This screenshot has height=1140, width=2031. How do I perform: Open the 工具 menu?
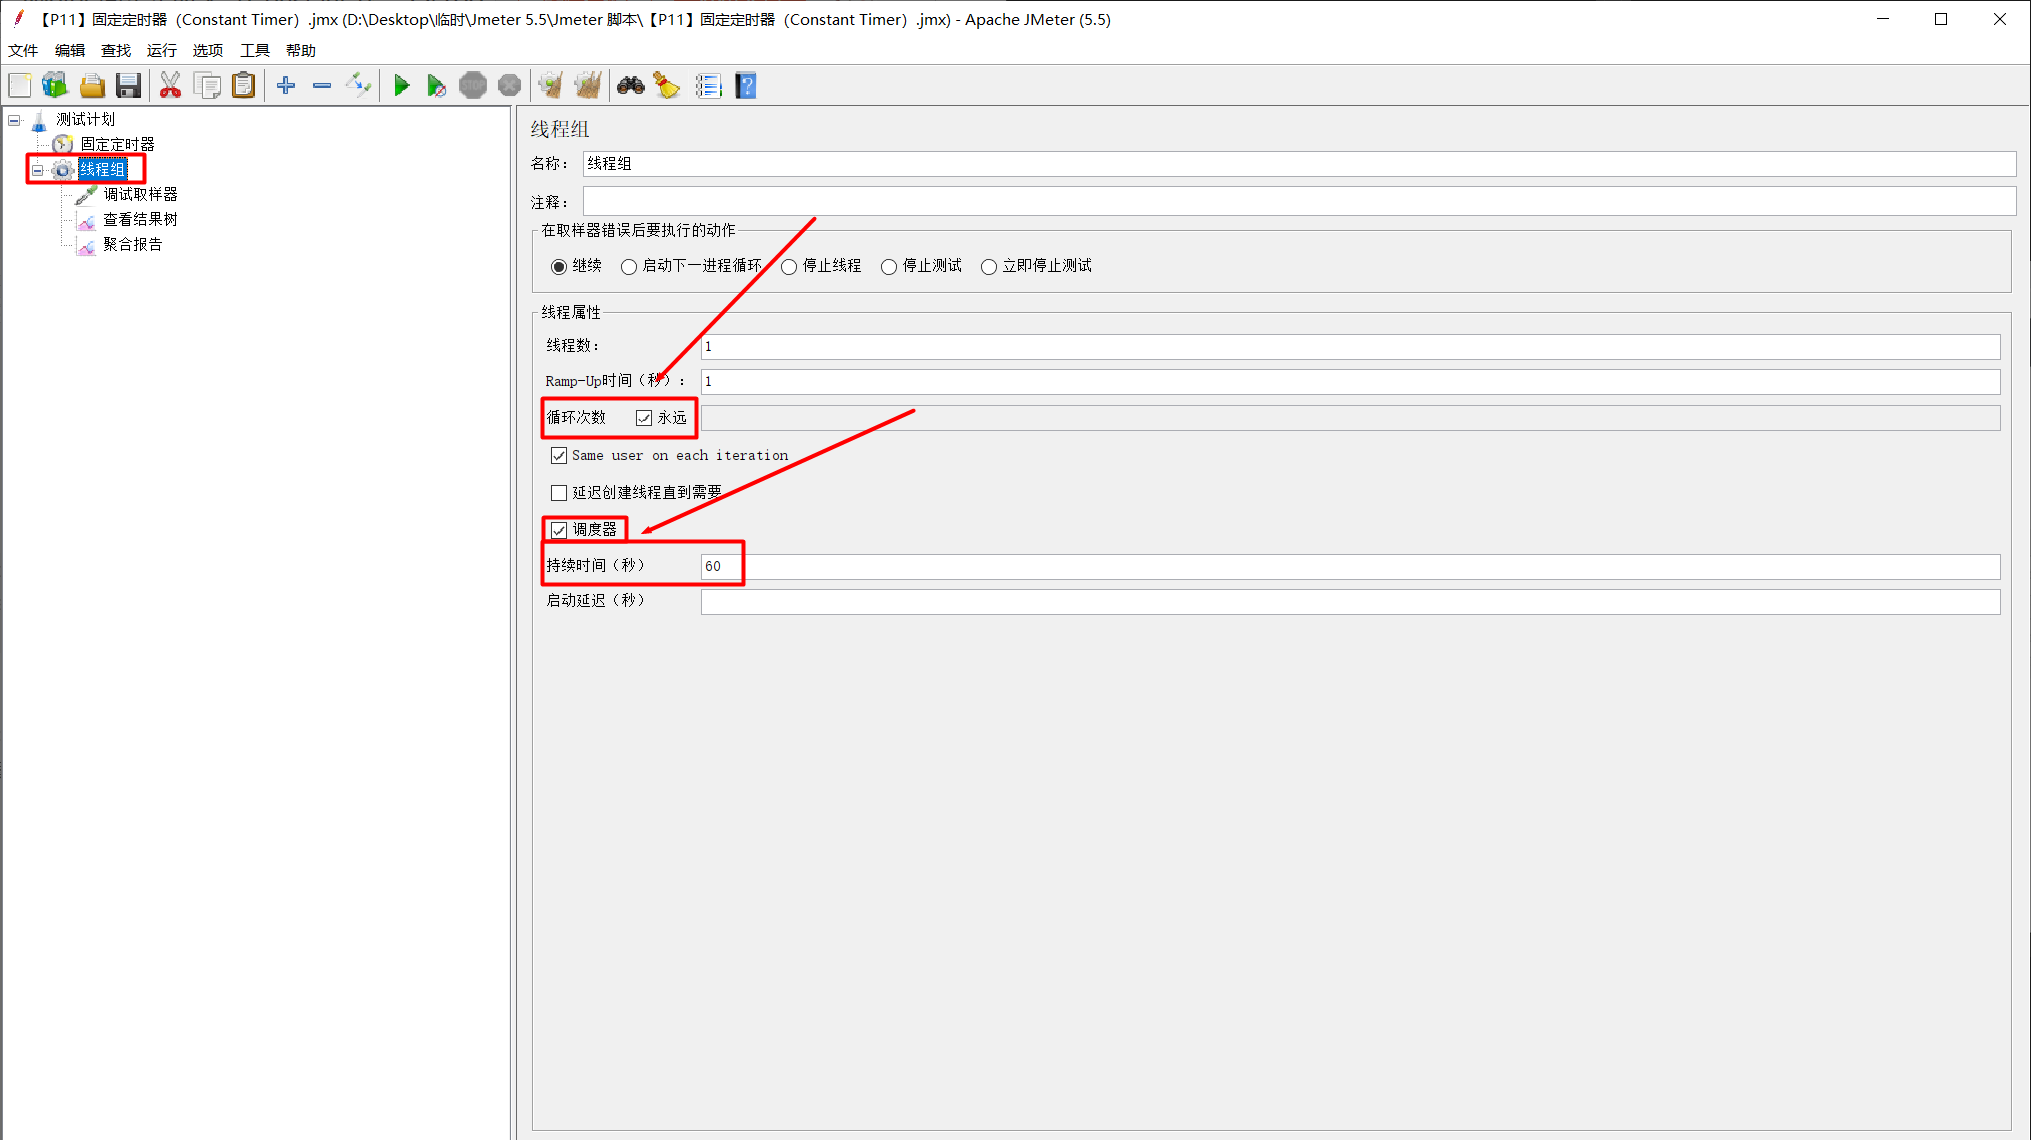[x=255, y=50]
